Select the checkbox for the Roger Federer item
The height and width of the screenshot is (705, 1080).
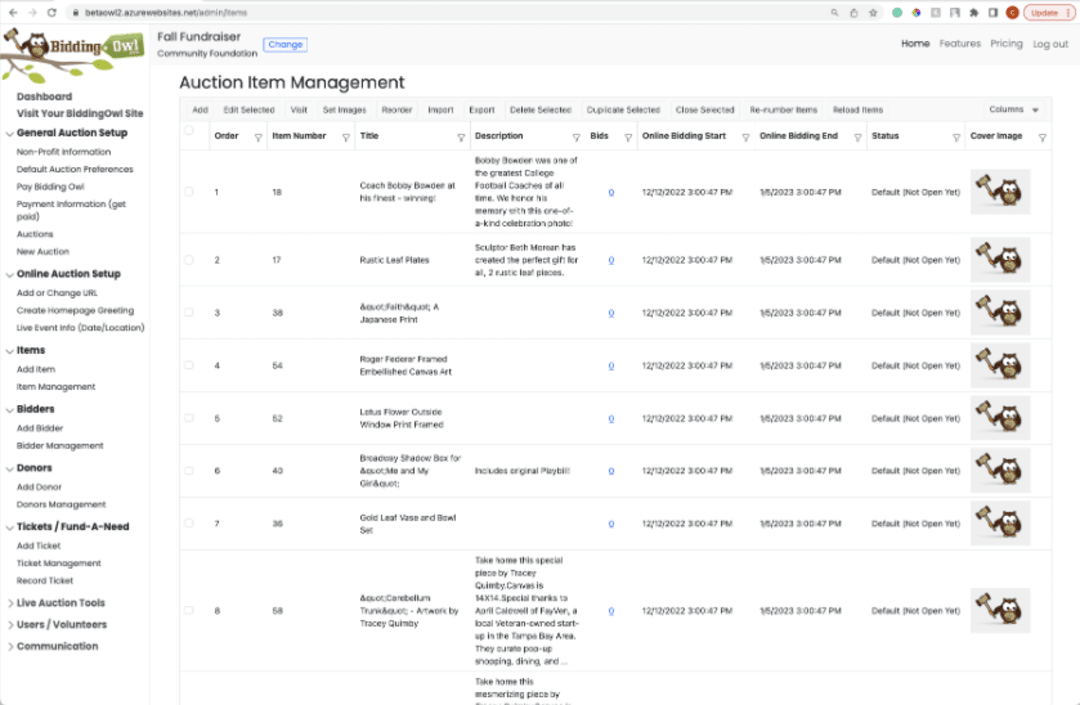click(189, 366)
